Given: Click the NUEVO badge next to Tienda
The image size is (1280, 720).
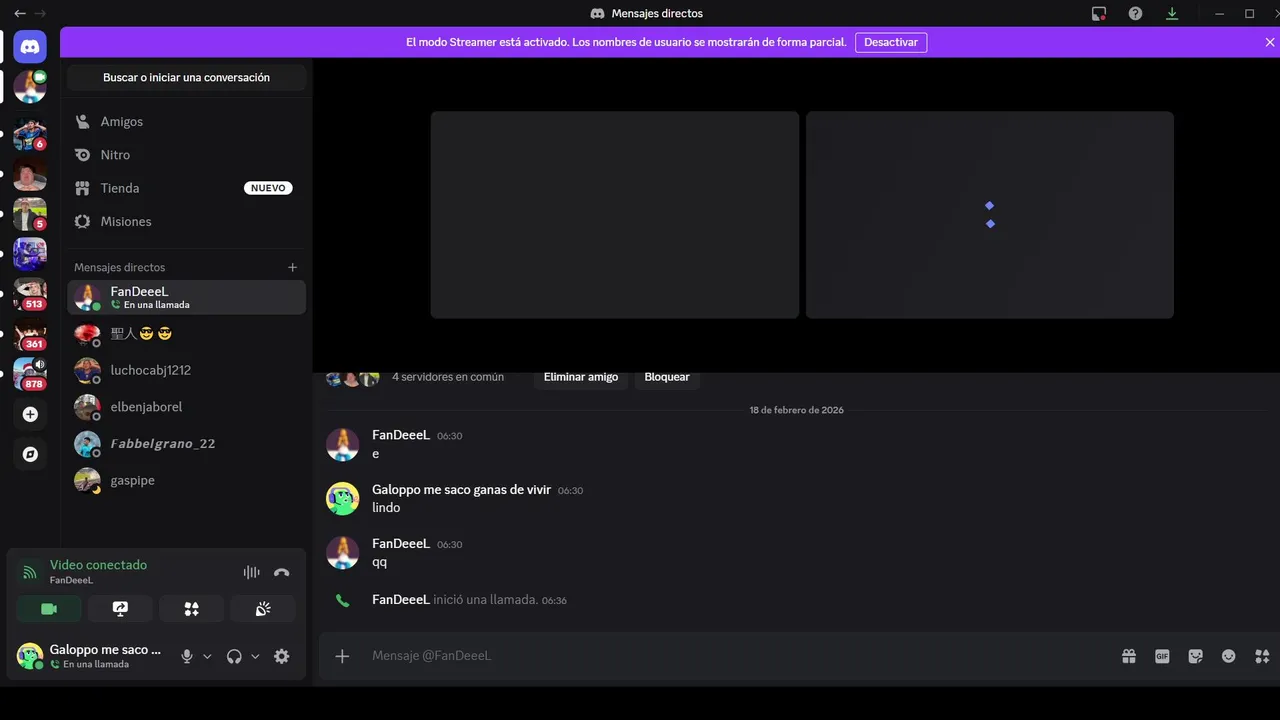Looking at the screenshot, I should pos(268,188).
